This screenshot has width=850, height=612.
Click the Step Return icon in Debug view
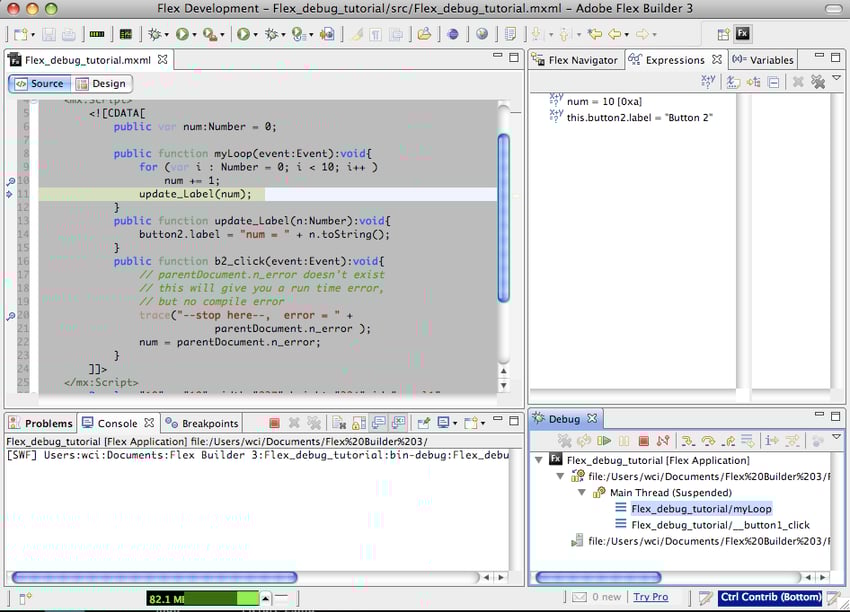click(x=728, y=440)
